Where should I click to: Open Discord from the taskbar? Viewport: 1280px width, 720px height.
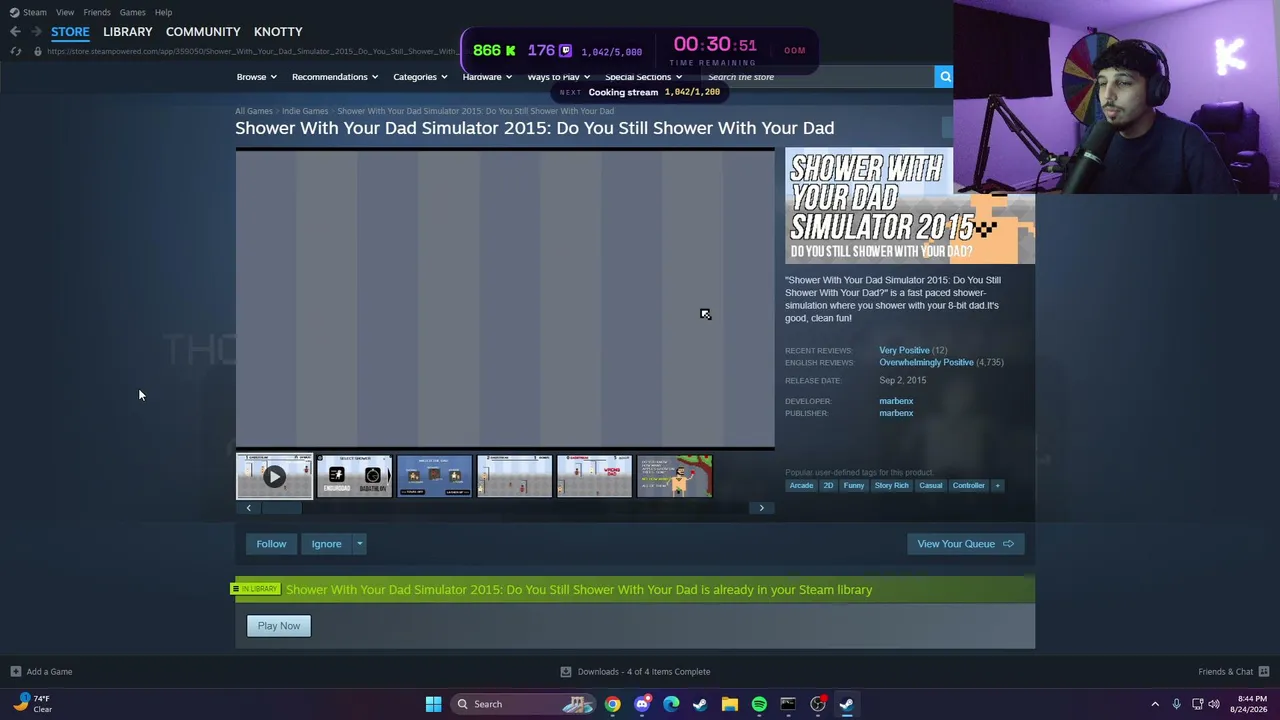642,704
